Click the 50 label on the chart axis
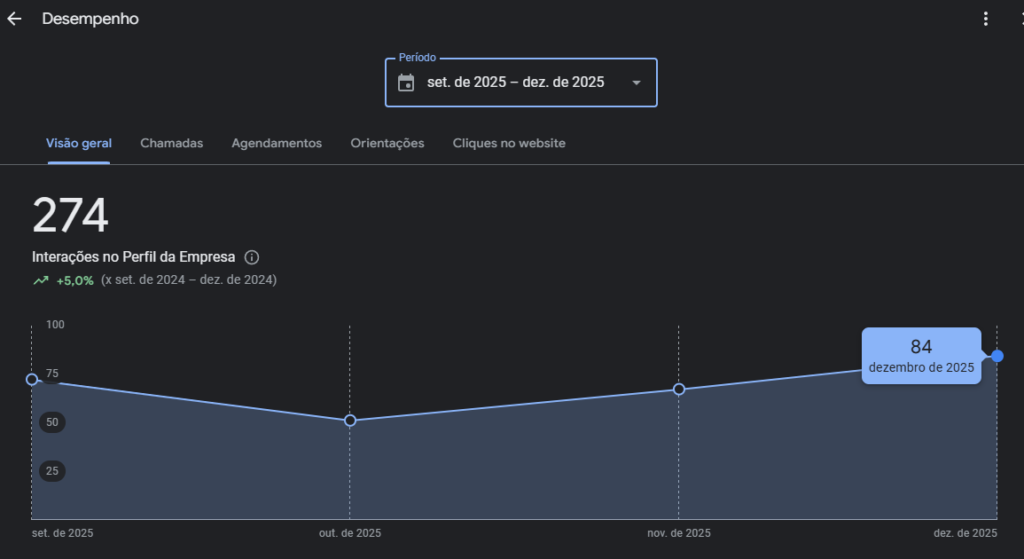Viewport: 1024px width, 559px height. (52, 422)
